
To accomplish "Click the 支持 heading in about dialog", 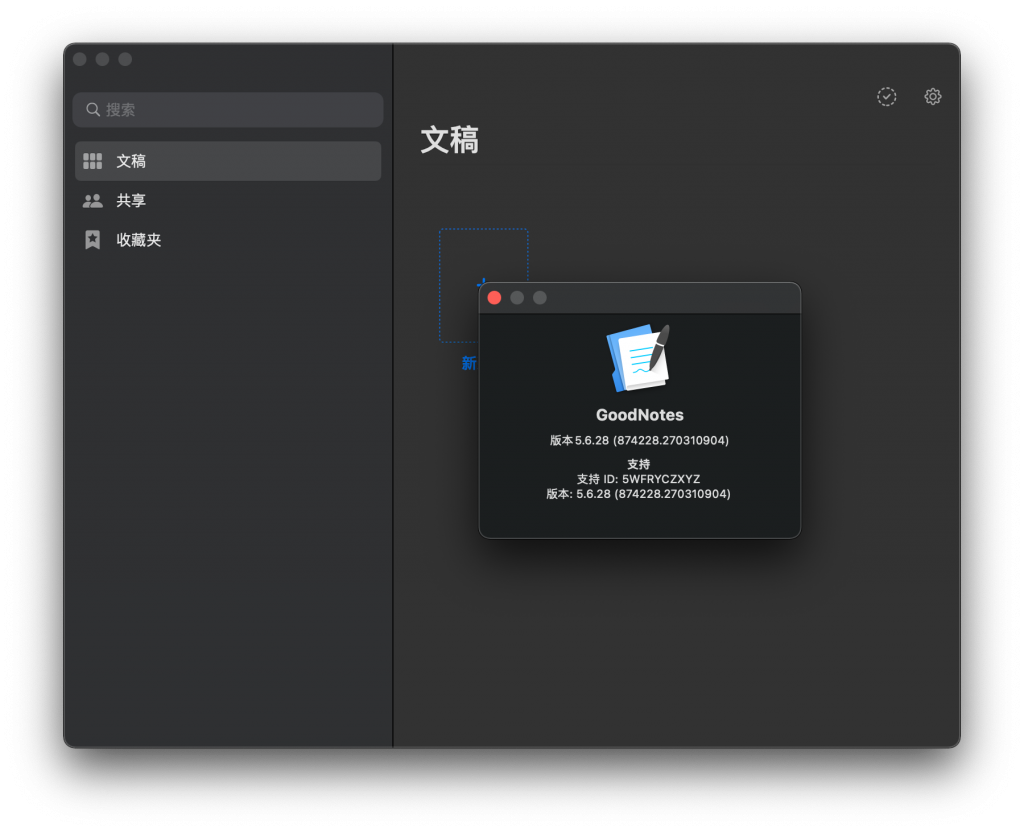I will click(639, 464).
